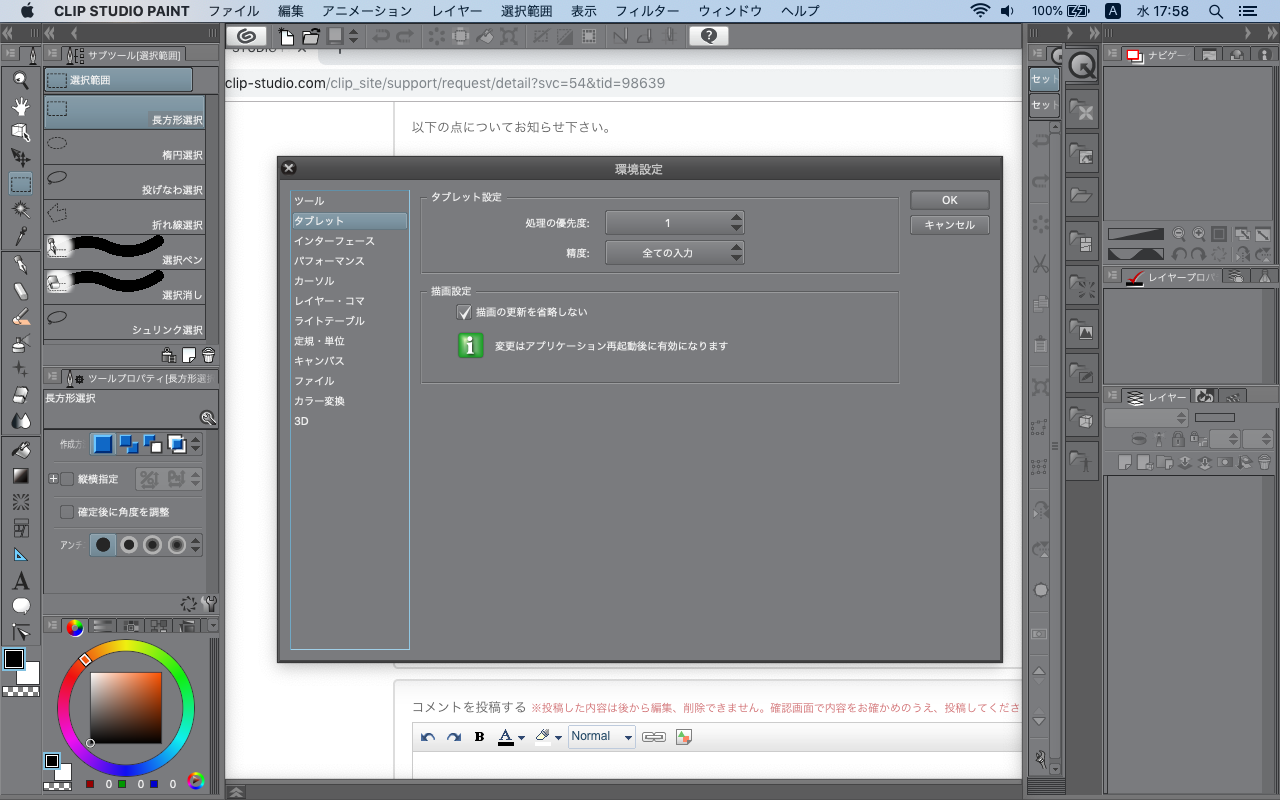This screenshot has height=800, width=1280.
Task: Select the Hand move tool
Action: pyautogui.click(x=21, y=106)
